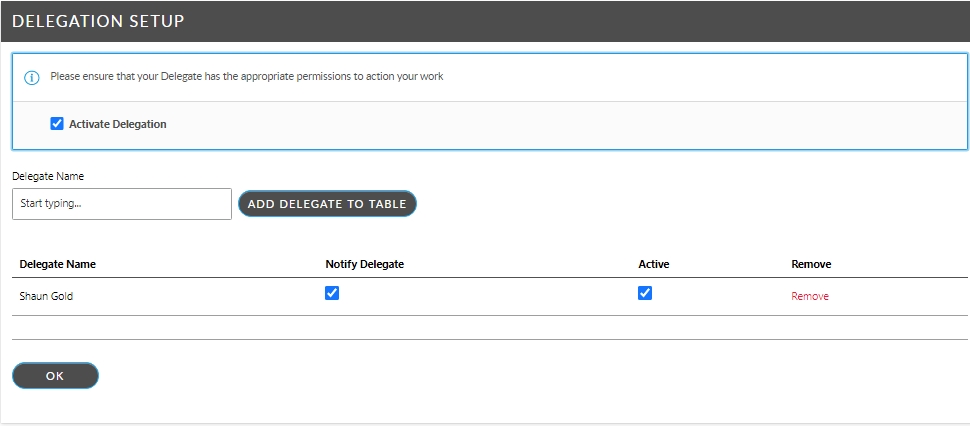Select the Shaun Gold name in table

(46, 296)
